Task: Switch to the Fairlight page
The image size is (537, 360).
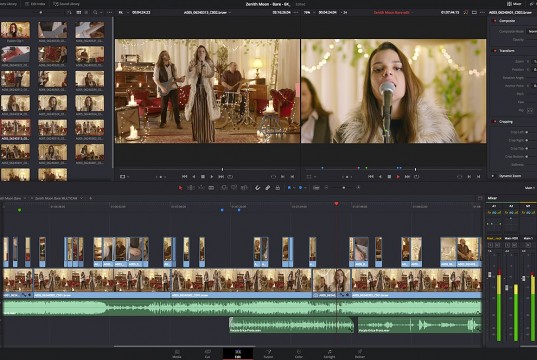Action: 329,354
